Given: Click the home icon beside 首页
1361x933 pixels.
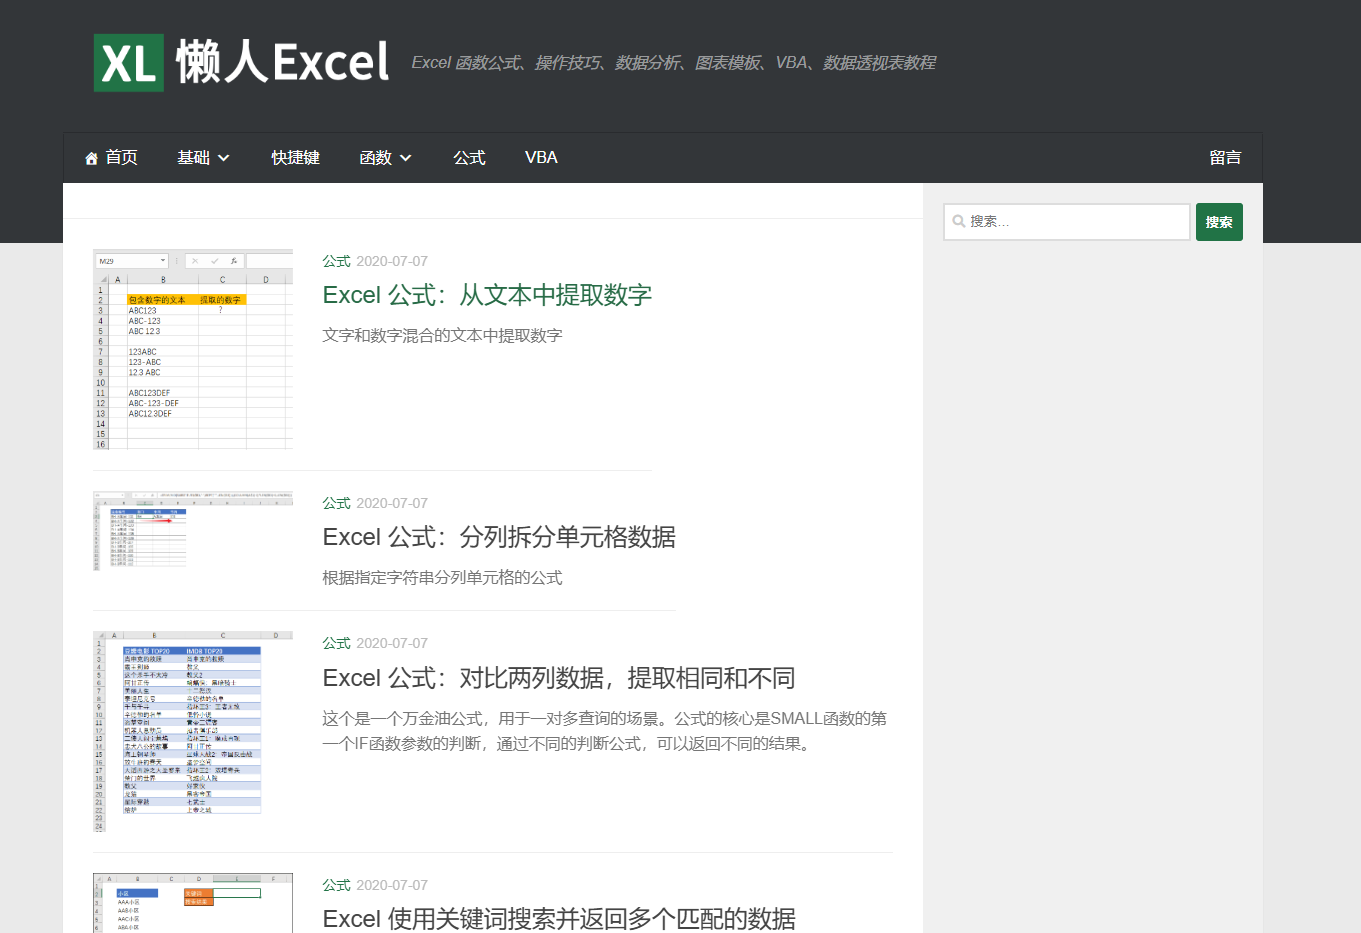Looking at the screenshot, I should (91, 158).
